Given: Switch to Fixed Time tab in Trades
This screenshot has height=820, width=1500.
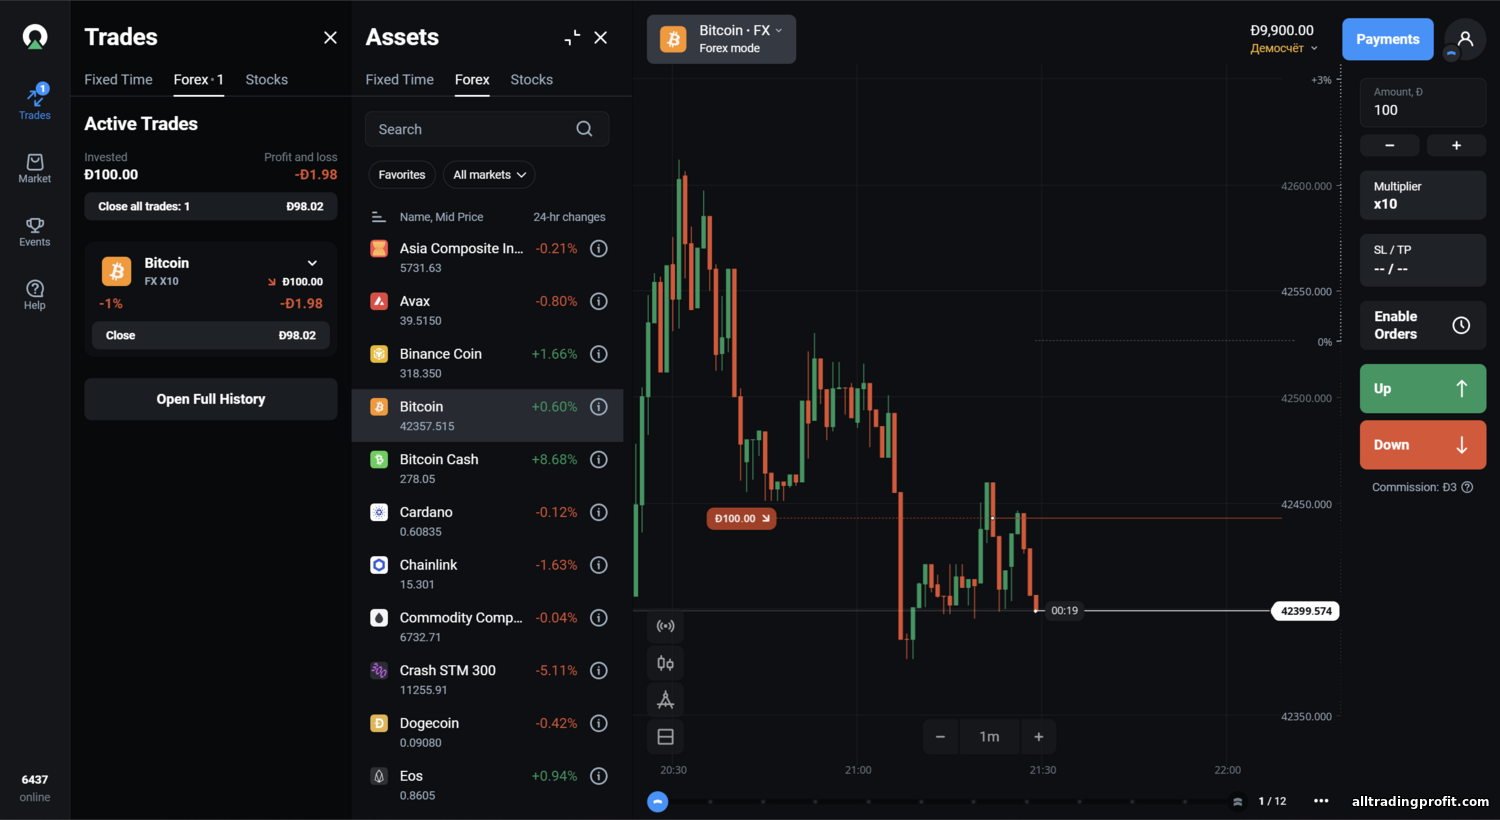Looking at the screenshot, I should click(118, 80).
